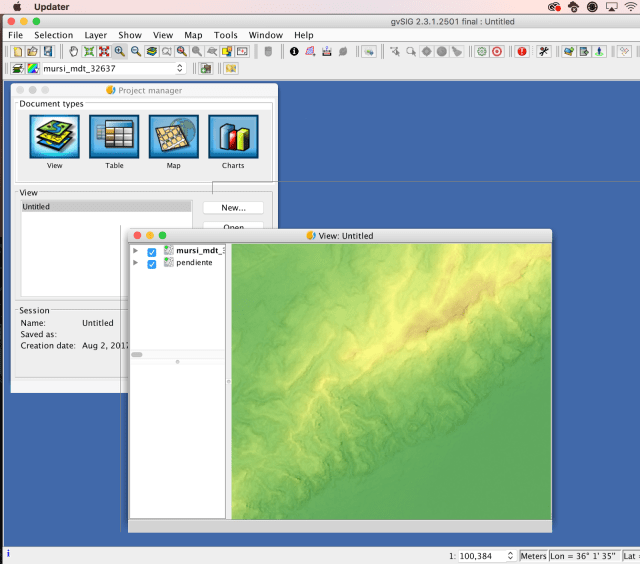Expand the pendiente layer tree node

coord(136,264)
